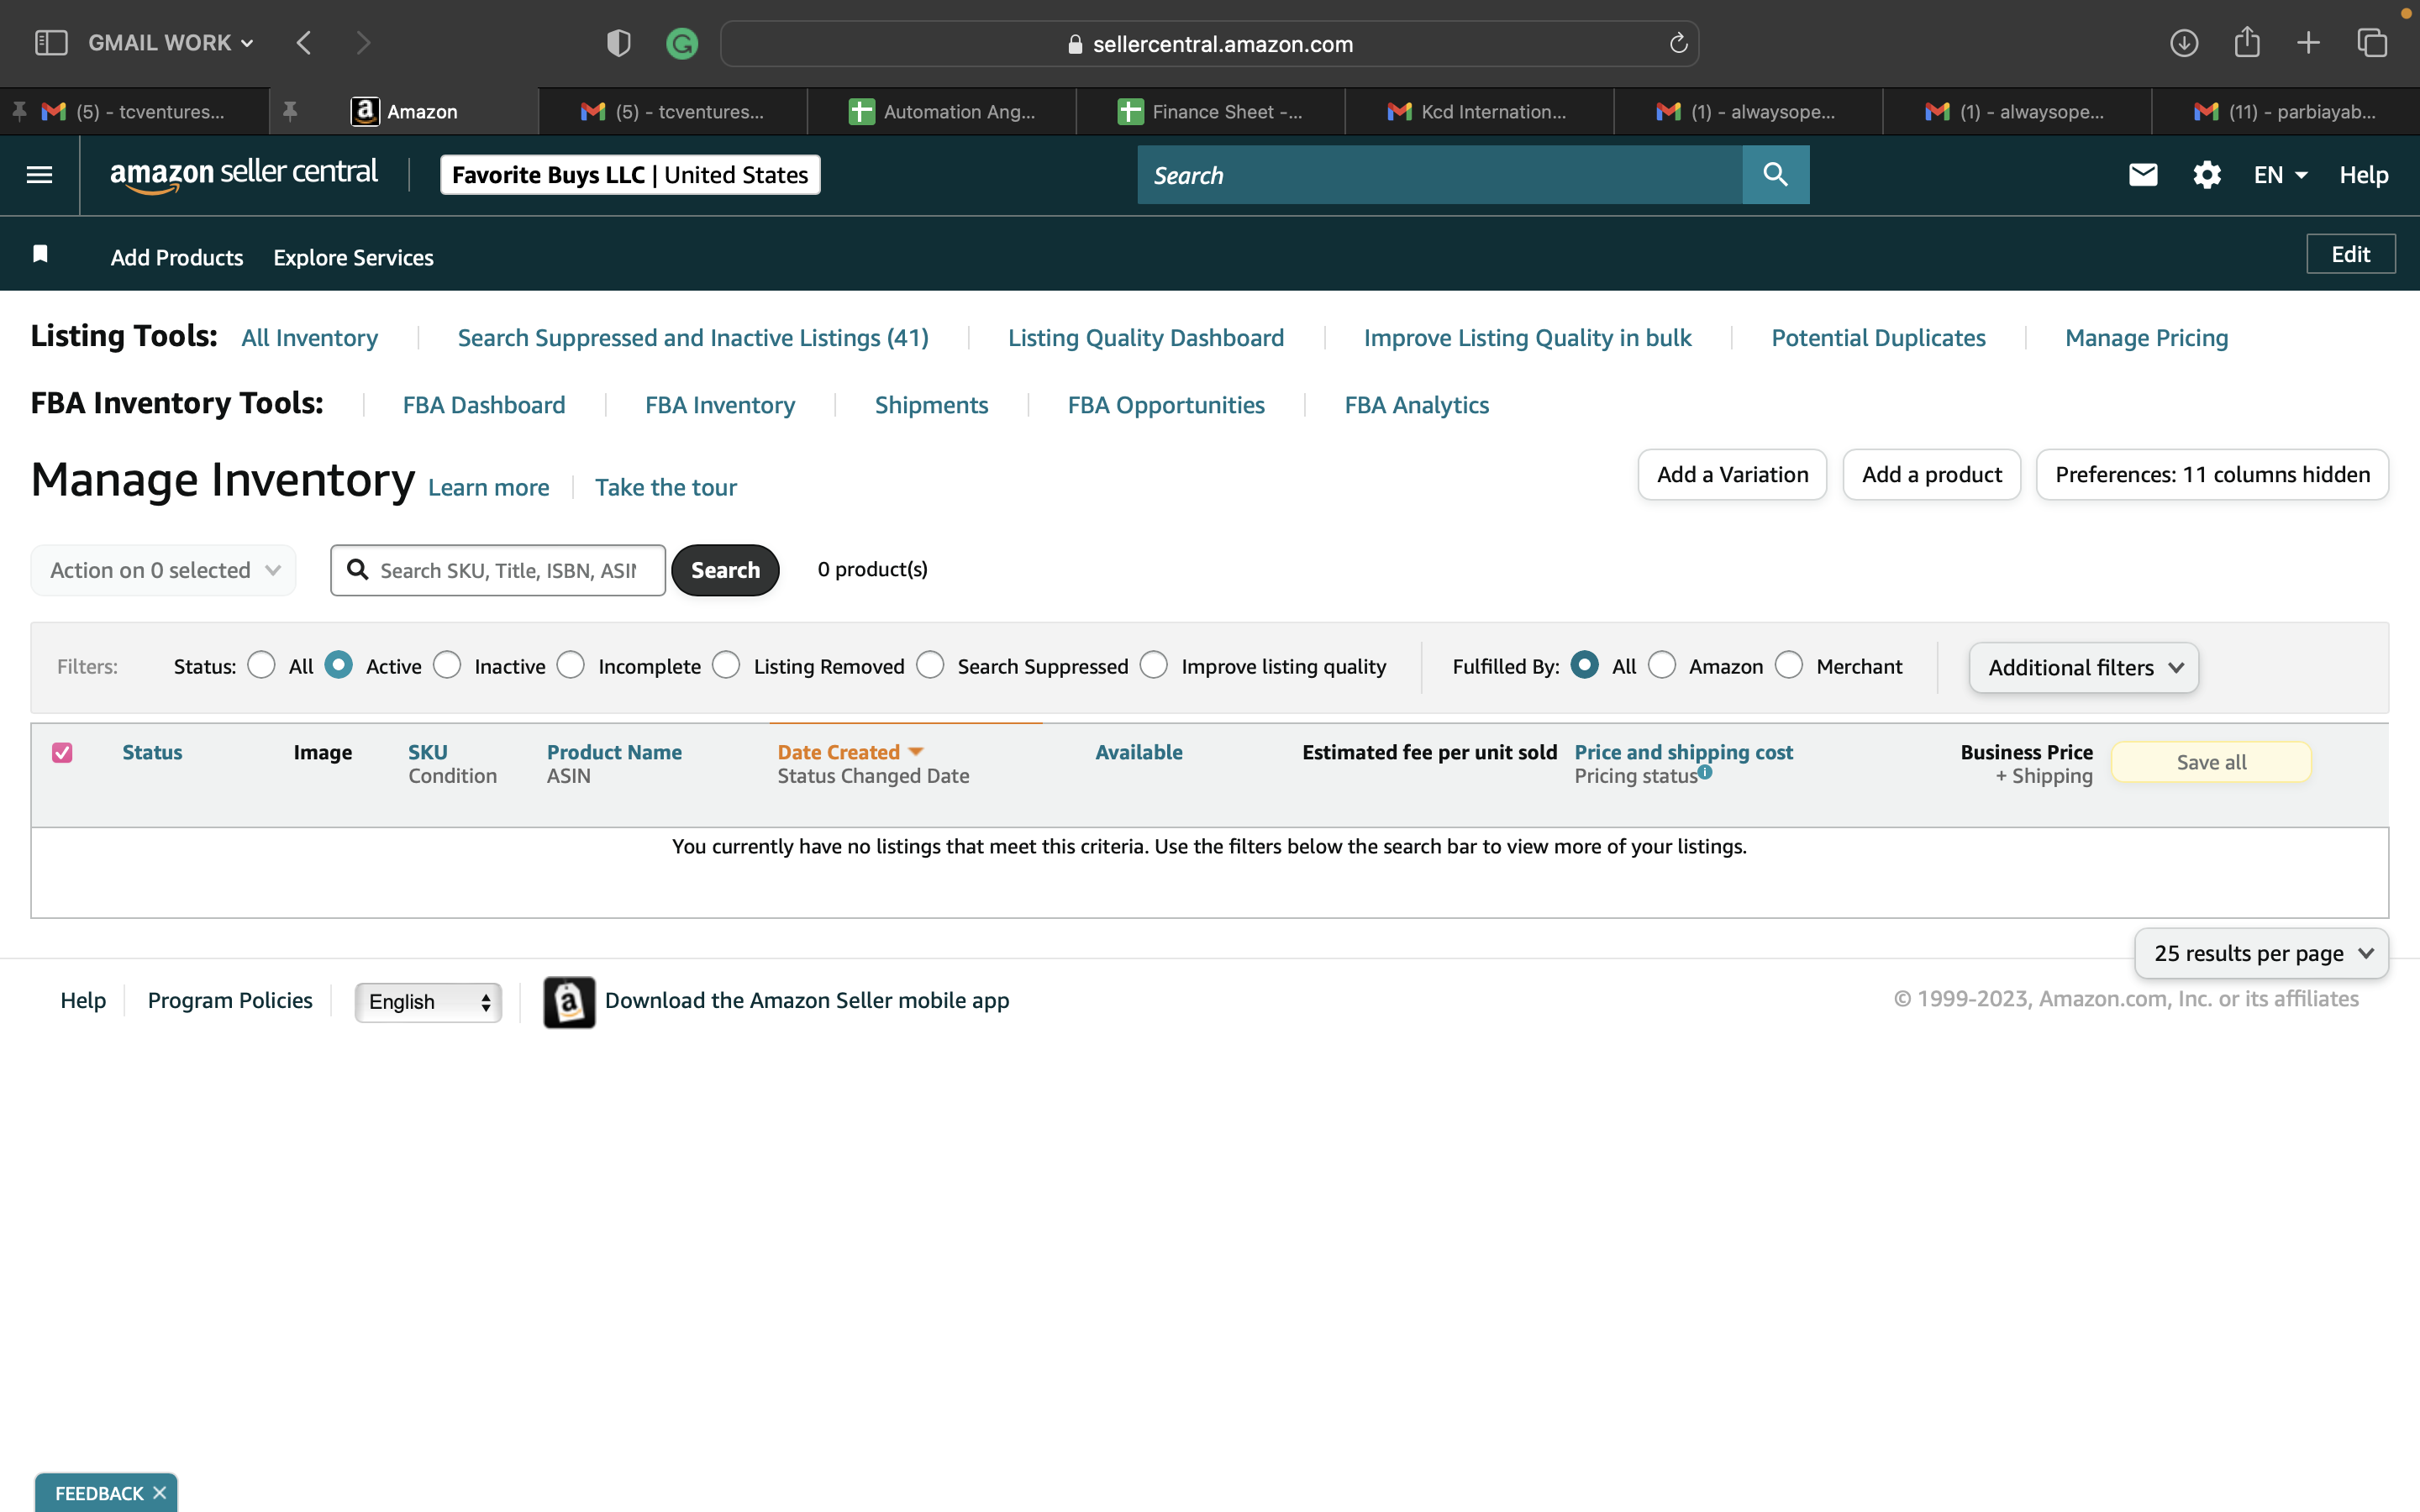Click the Pricing status info icon
Viewport: 2420px width, 1512px height.
pyautogui.click(x=1705, y=771)
